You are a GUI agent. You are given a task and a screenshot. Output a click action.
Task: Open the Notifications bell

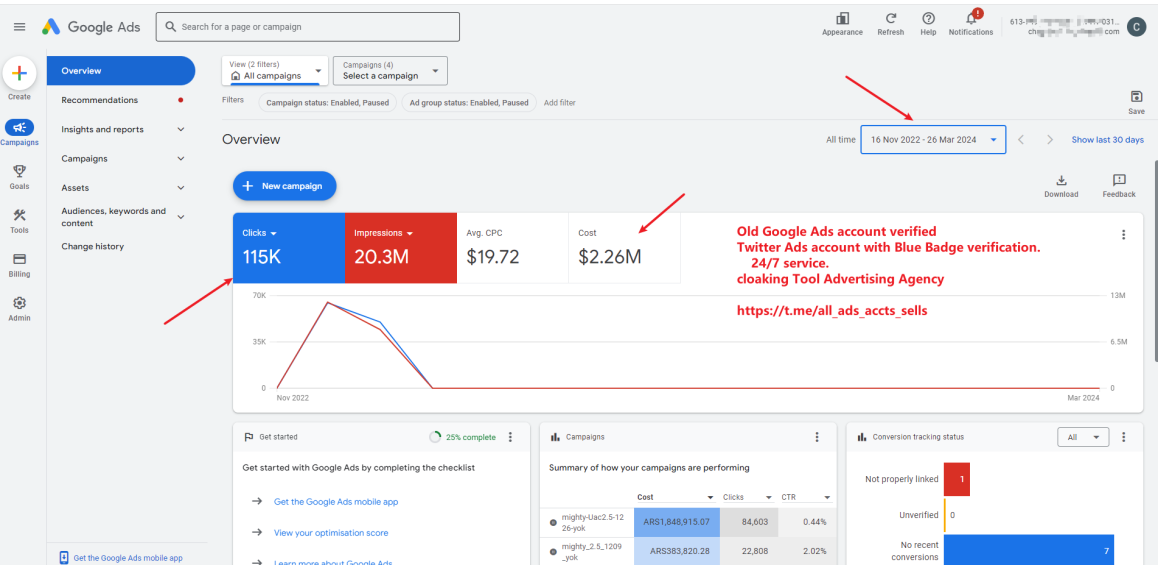(971, 19)
